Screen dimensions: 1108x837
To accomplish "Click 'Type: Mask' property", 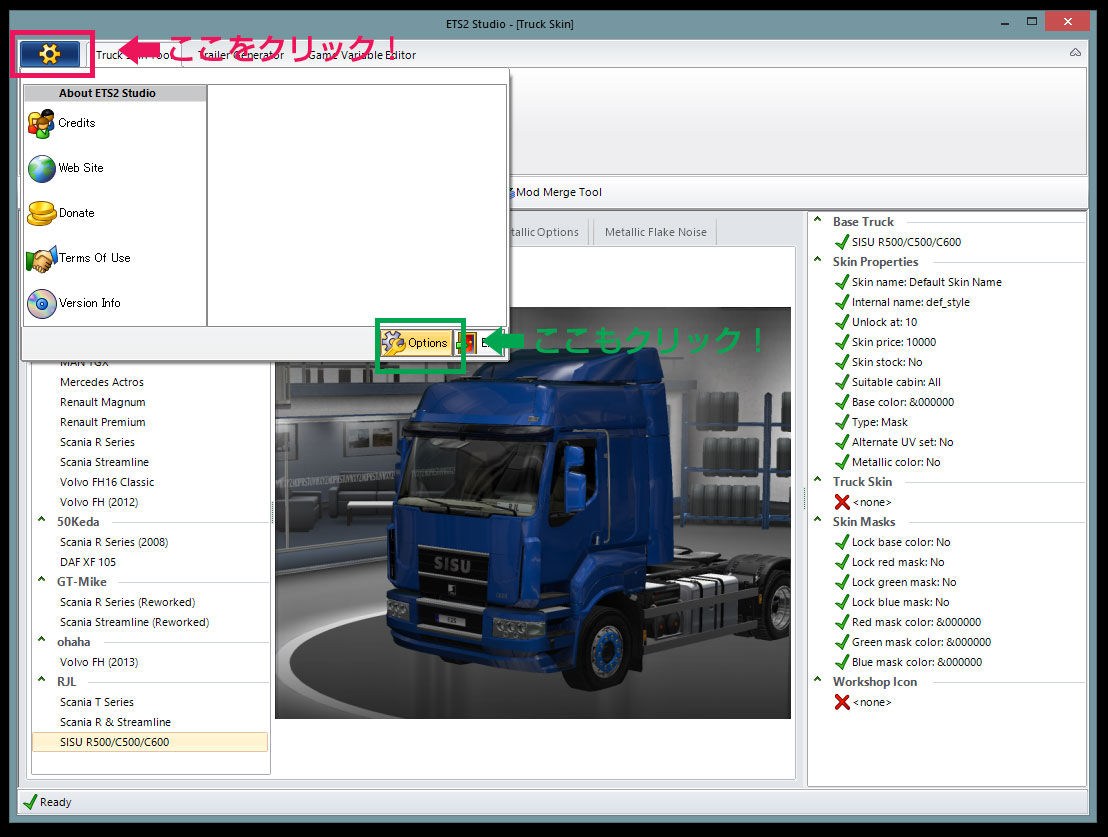I will click(871, 422).
